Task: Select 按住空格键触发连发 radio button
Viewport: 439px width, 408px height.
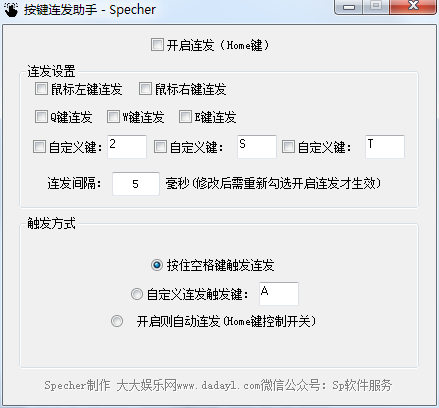Action: pos(157,265)
